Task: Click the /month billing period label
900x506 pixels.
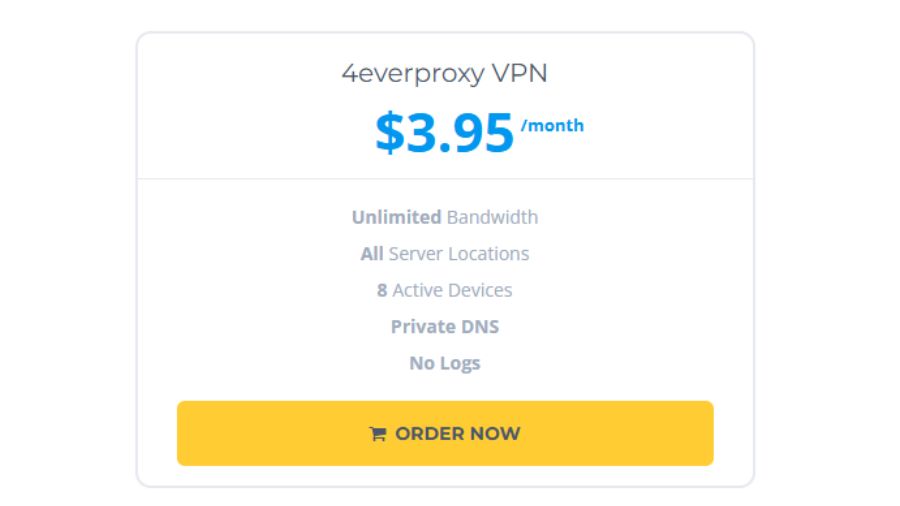Action: pyautogui.click(x=552, y=126)
